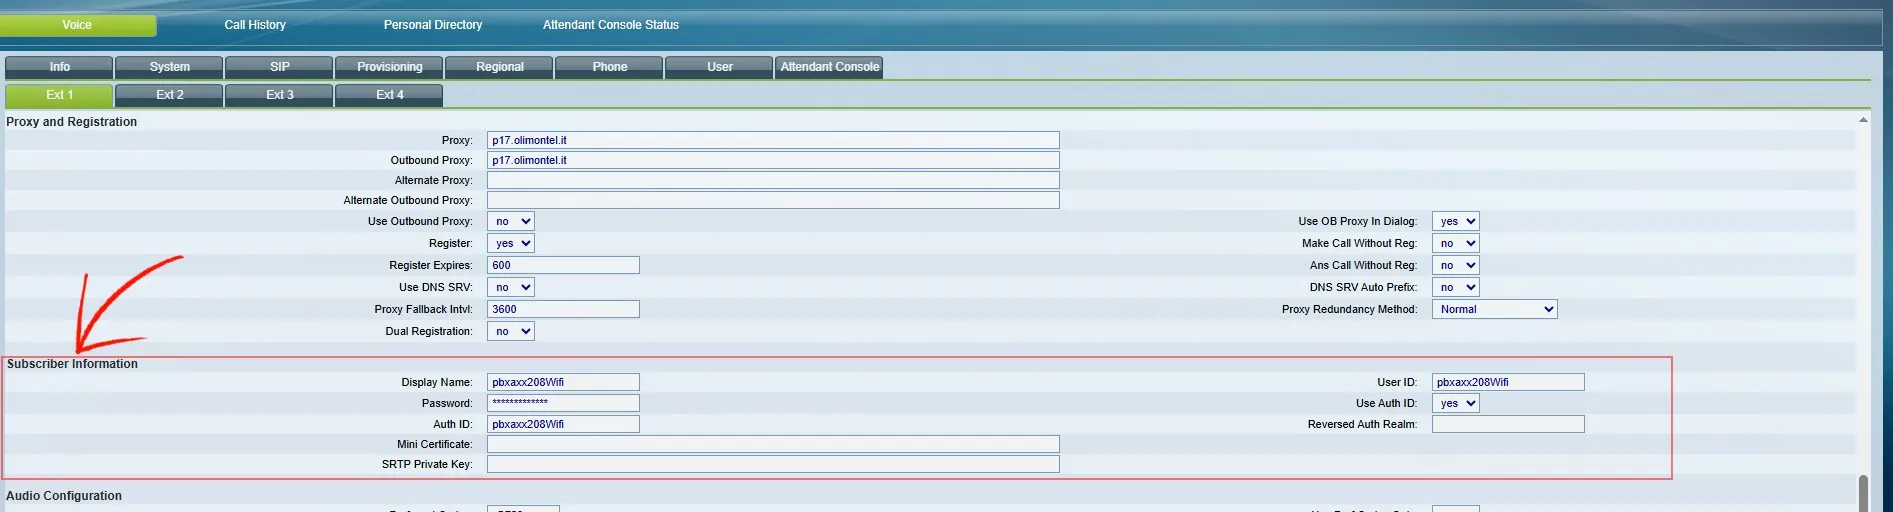Open the Ext 4 tab
This screenshot has width=1893, height=512.
click(x=389, y=95)
